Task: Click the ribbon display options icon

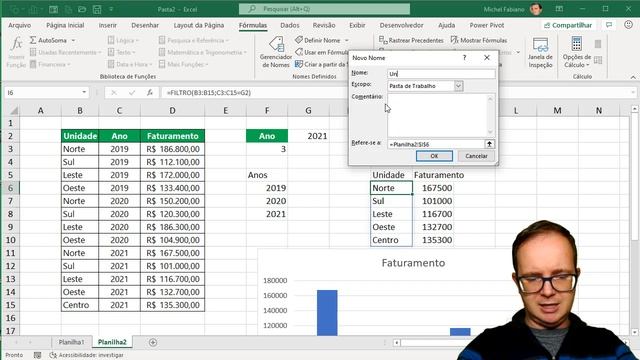Action: click(559, 9)
